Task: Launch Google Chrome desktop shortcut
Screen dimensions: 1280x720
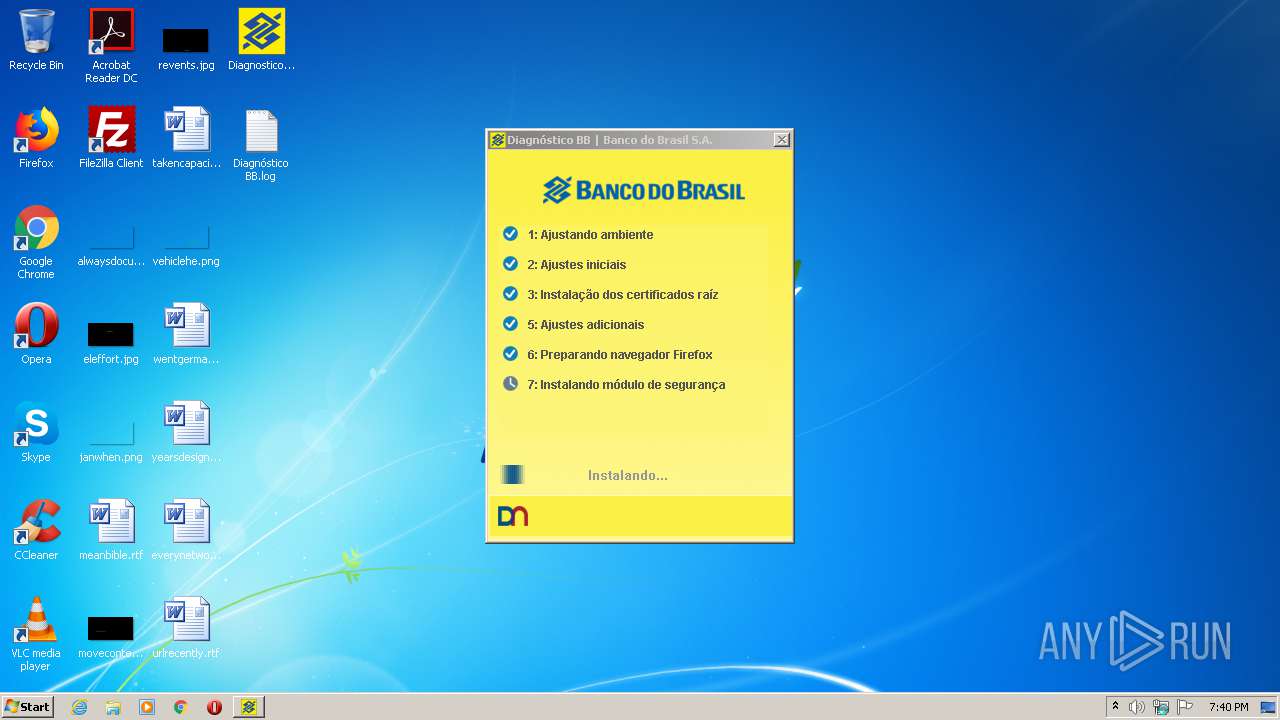Action: point(36,242)
